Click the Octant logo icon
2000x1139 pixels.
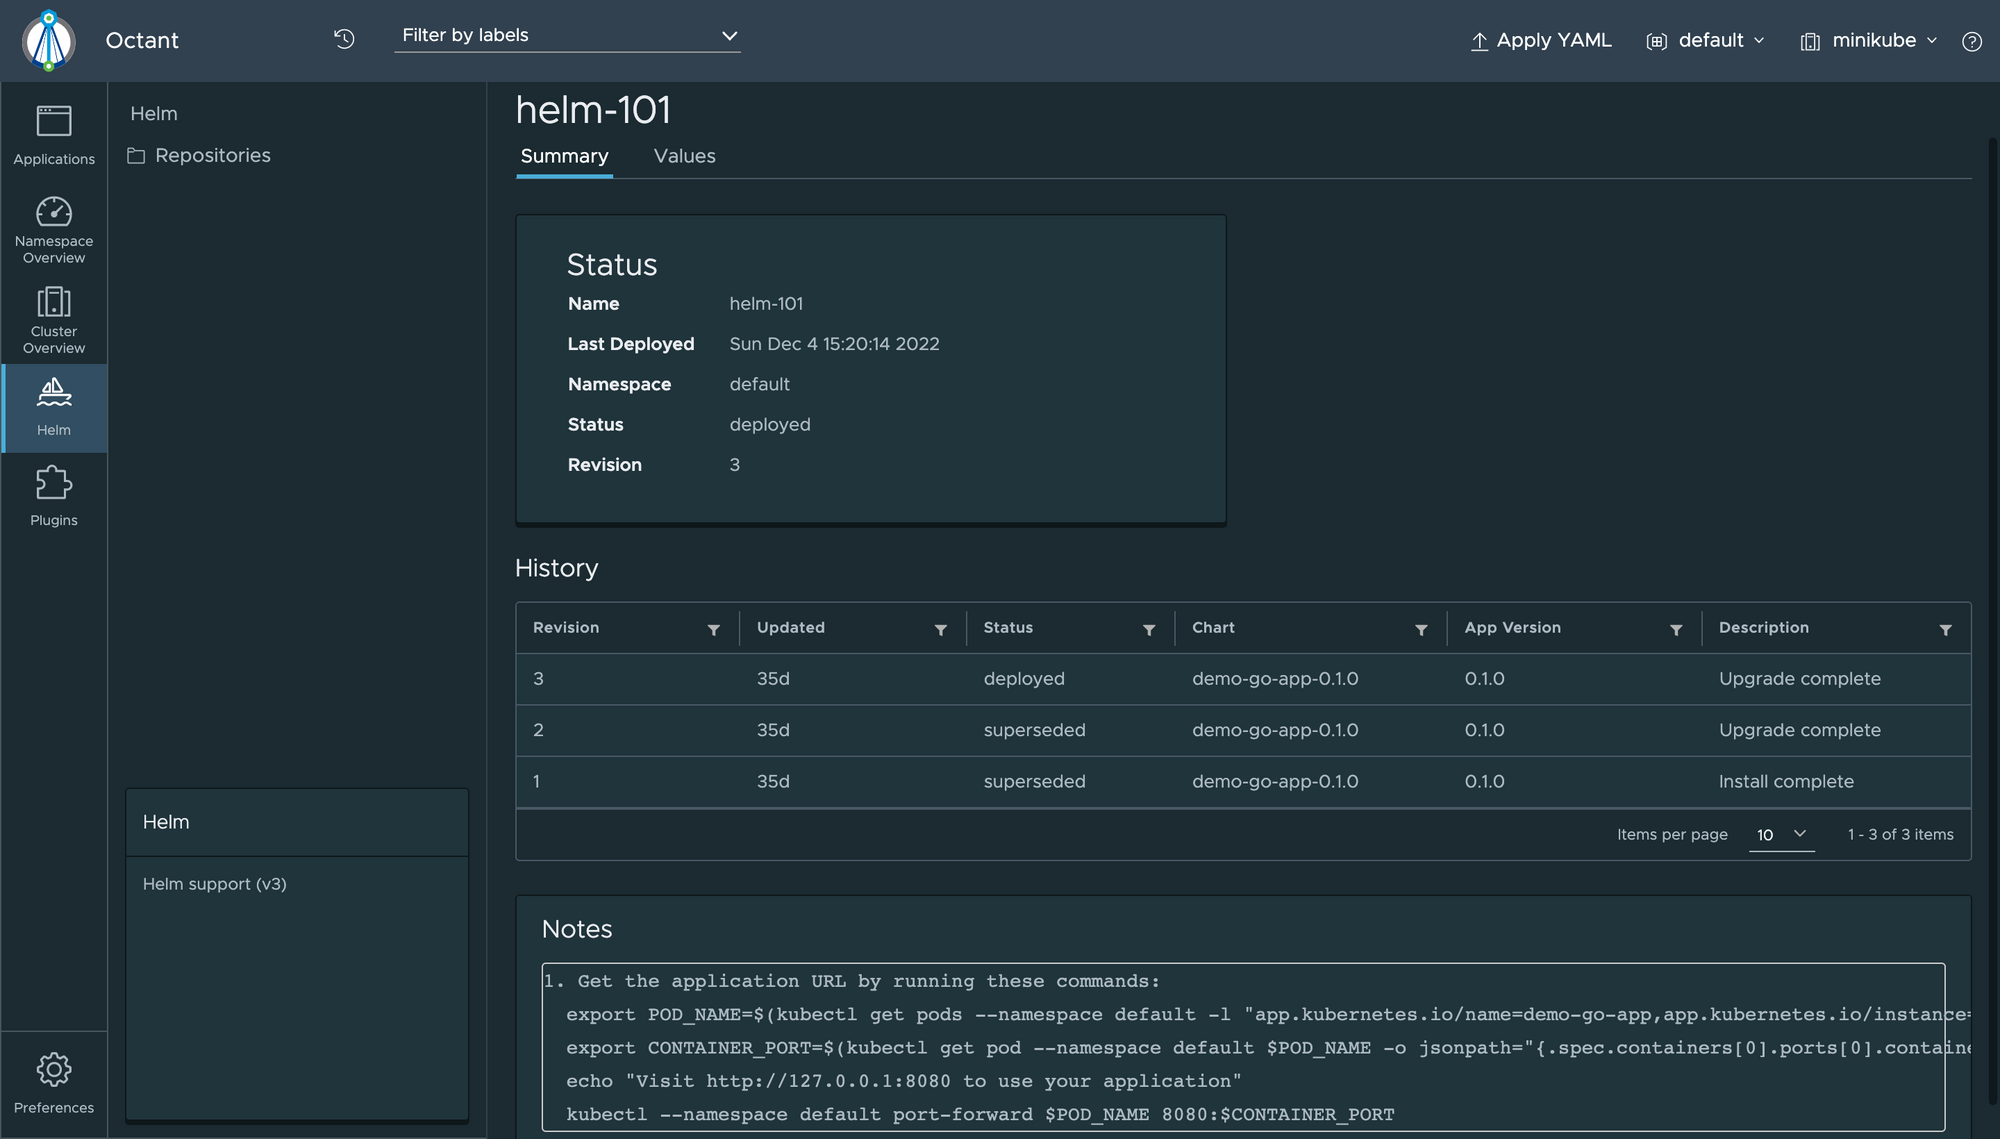[49, 41]
